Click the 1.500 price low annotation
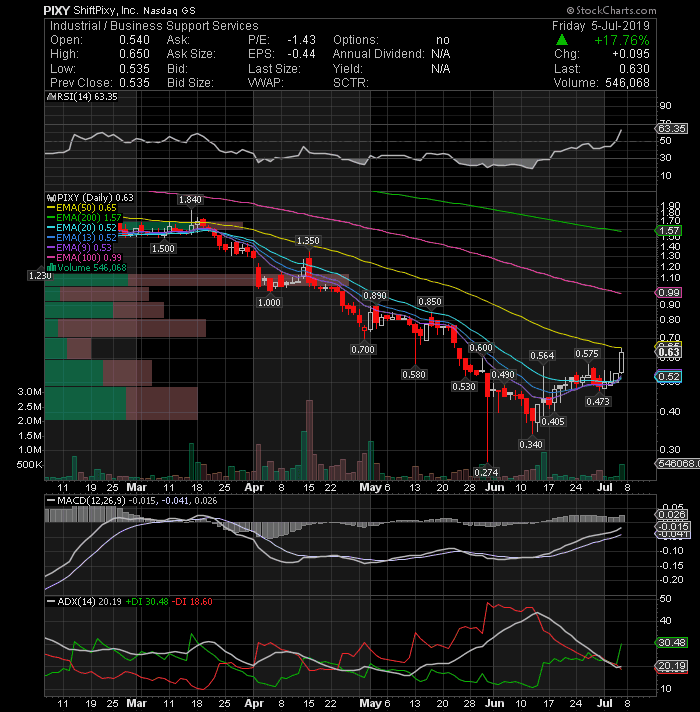Screen dimensions: 700x712 [163, 248]
